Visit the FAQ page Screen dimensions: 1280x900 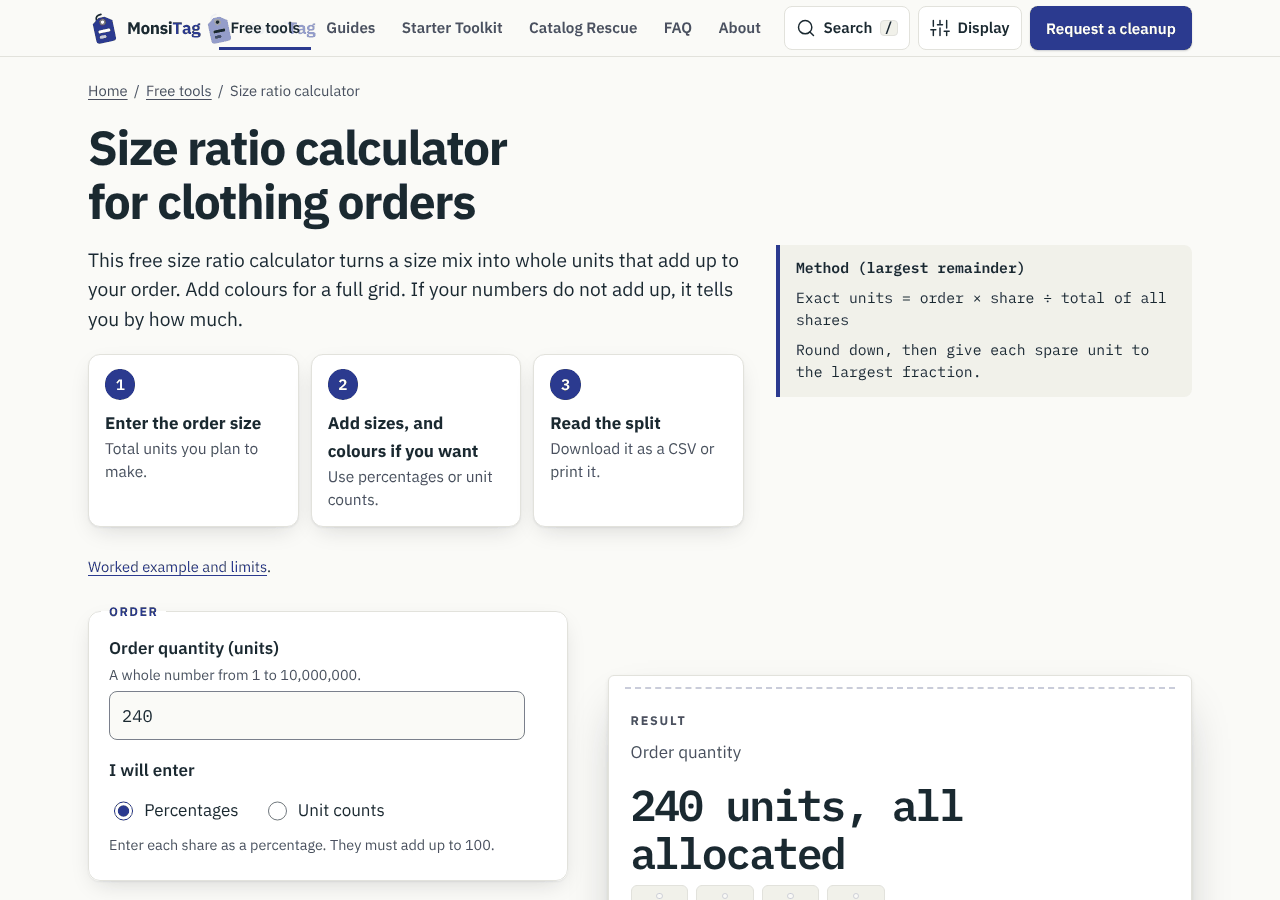(678, 28)
